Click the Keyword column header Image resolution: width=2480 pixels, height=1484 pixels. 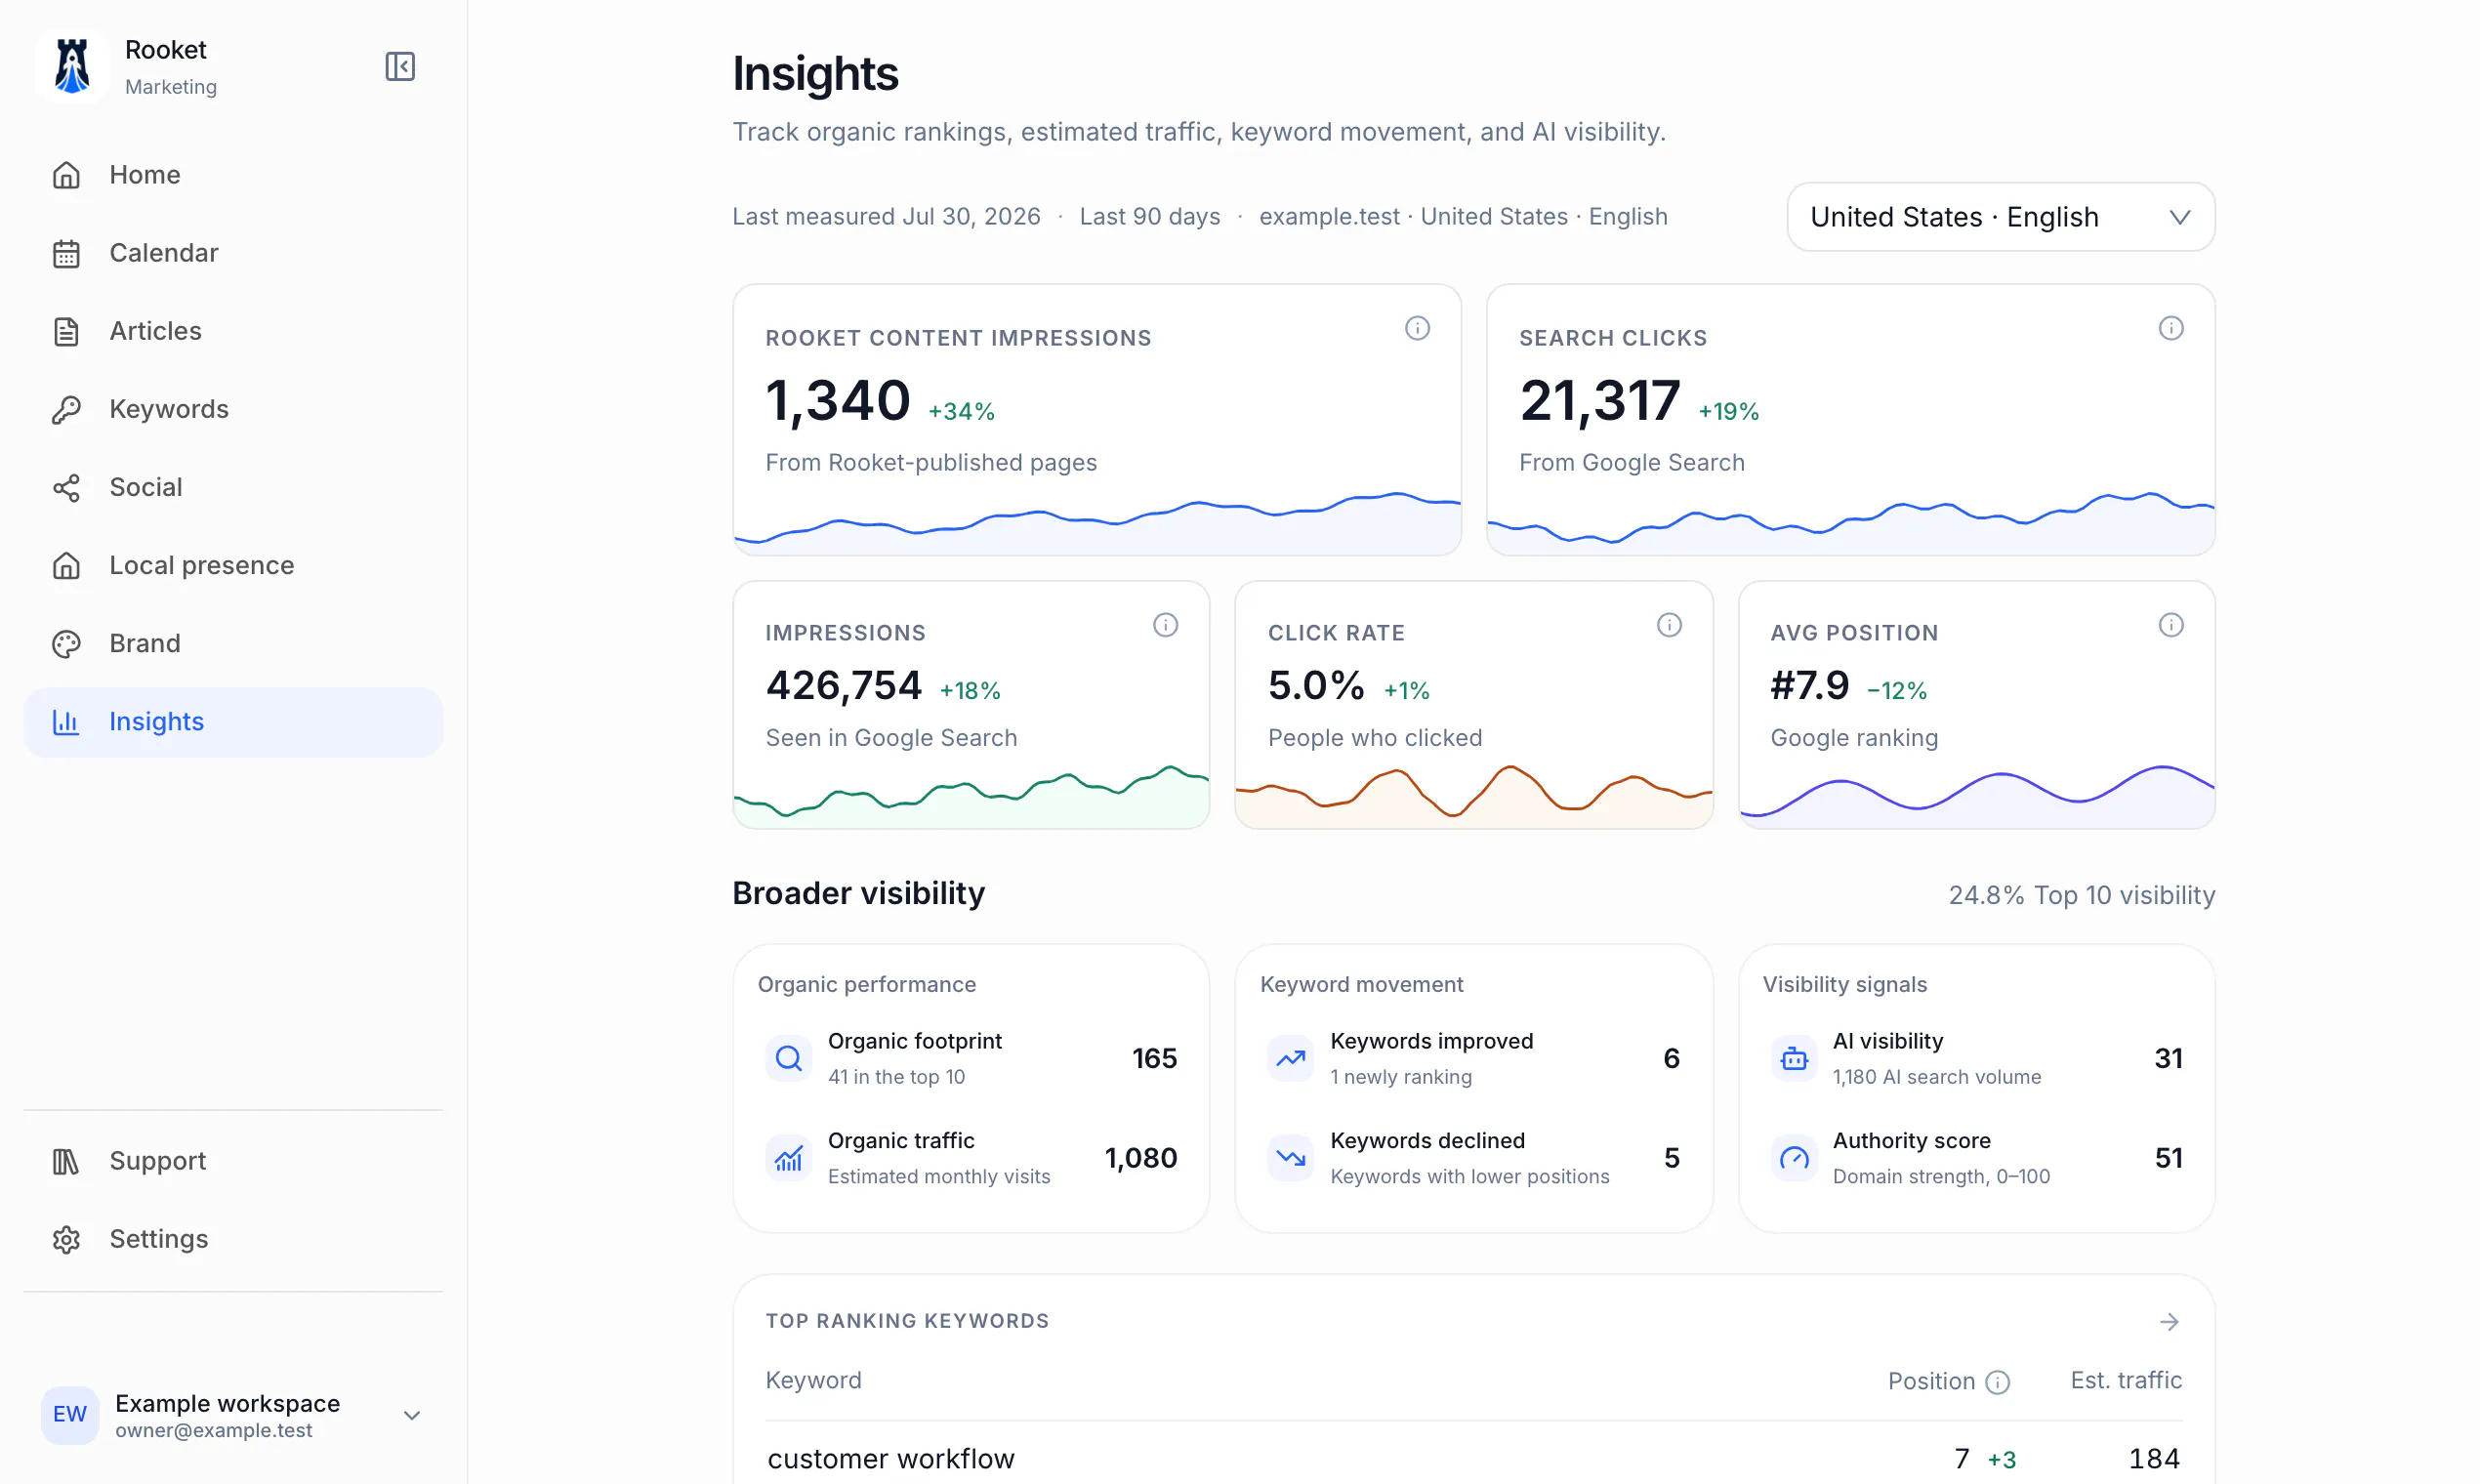point(814,1381)
